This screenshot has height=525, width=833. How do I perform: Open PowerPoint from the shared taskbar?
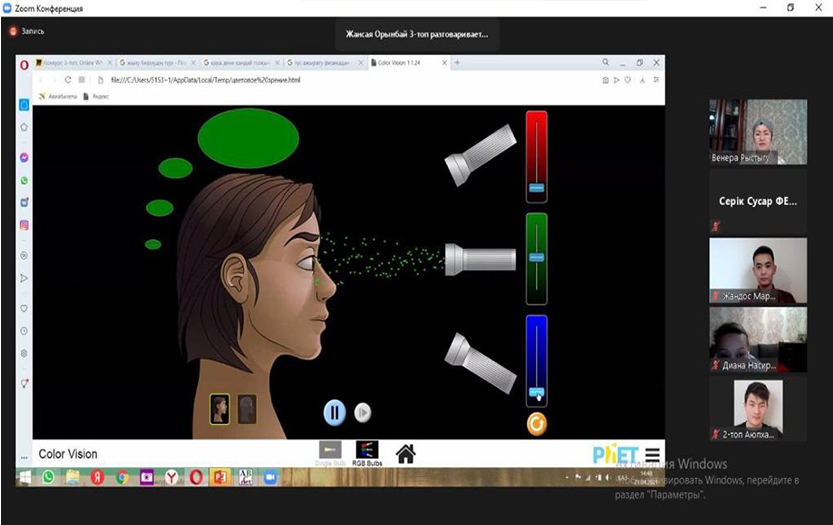220,477
